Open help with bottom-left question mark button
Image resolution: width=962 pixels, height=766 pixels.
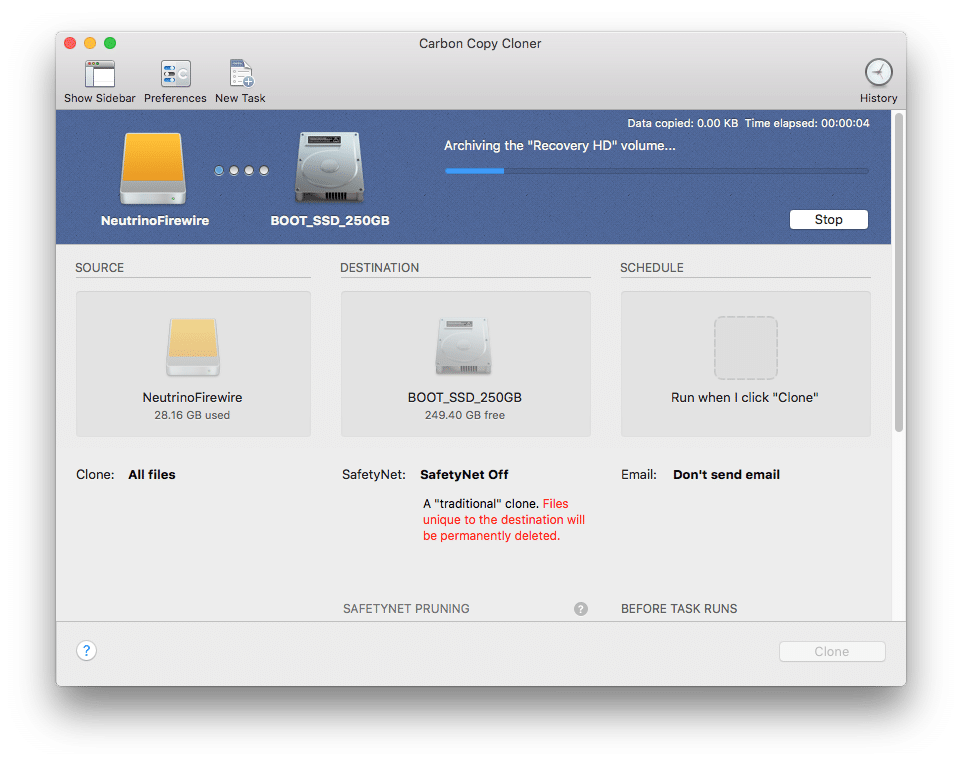coord(87,651)
